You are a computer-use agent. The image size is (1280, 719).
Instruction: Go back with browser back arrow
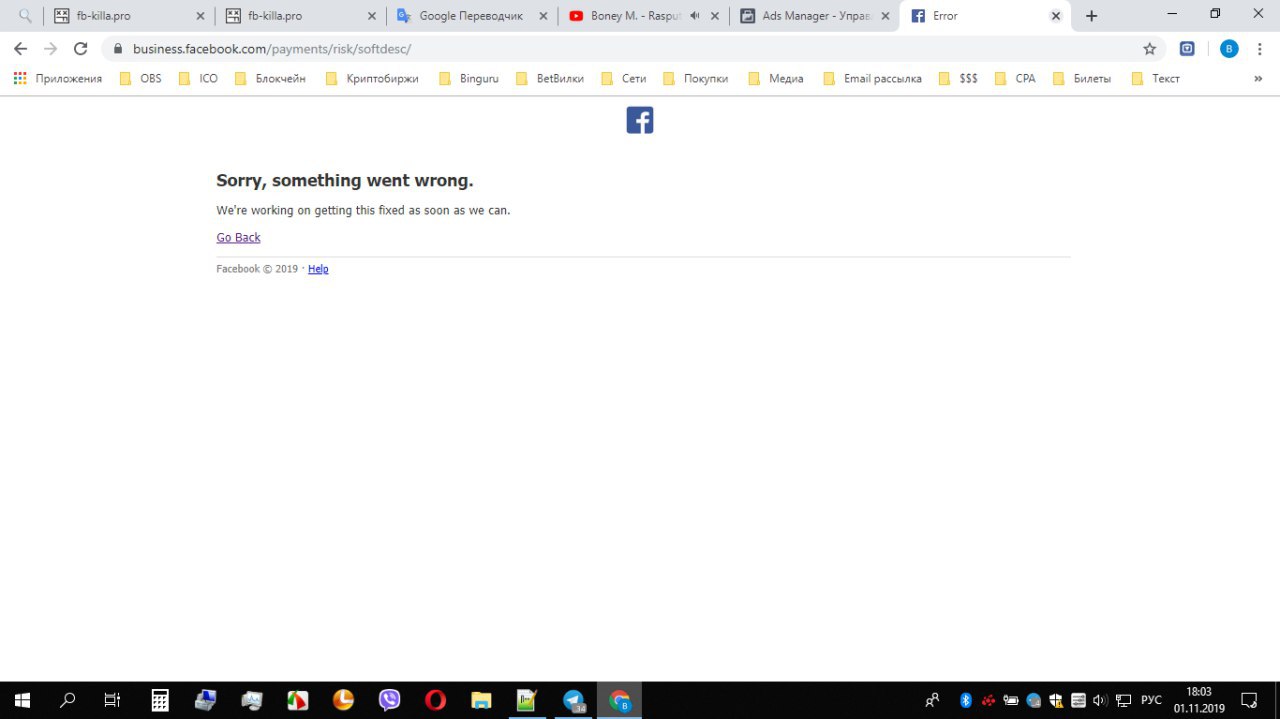(20, 49)
